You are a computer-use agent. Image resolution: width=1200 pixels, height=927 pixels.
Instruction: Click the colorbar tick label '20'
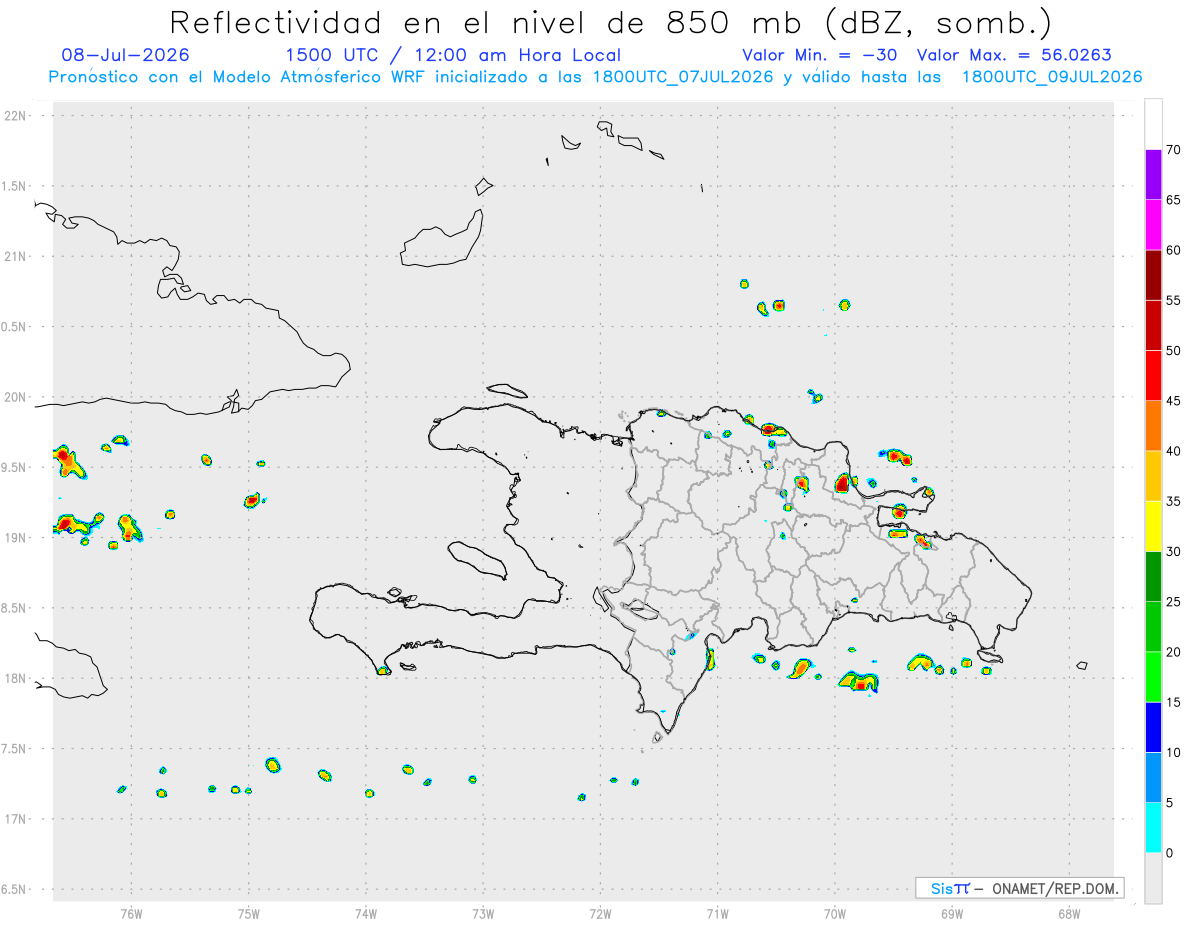coord(1174,652)
